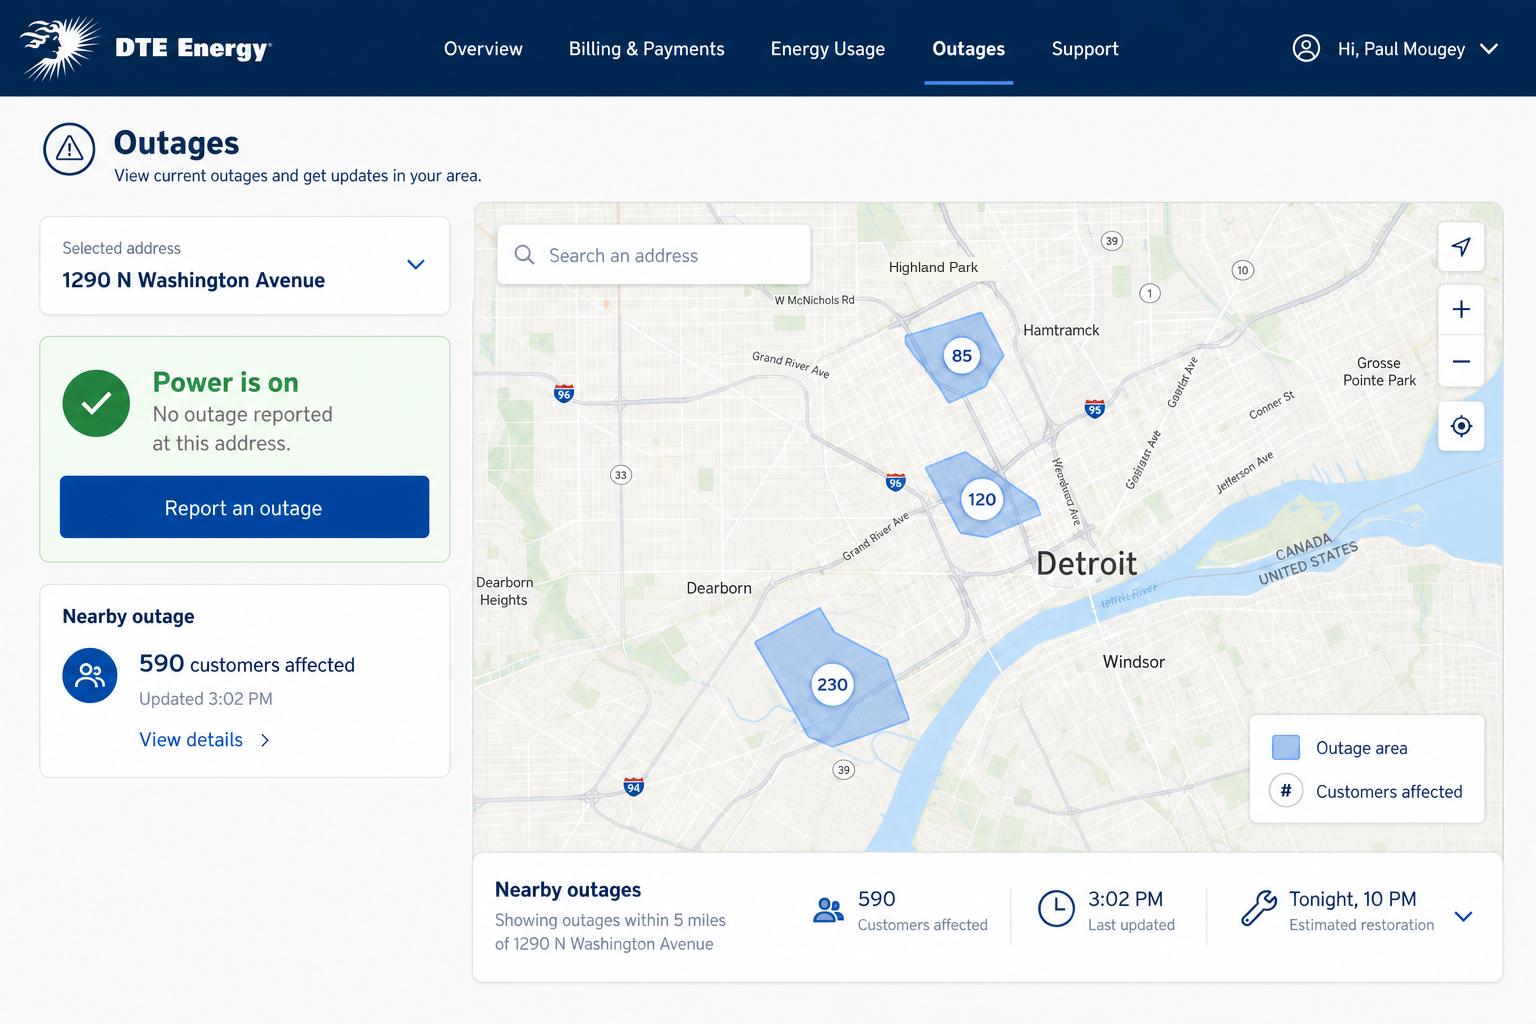This screenshot has width=1536, height=1024.
Task: Switch to Energy Usage tab
Action: pos(828,49)
